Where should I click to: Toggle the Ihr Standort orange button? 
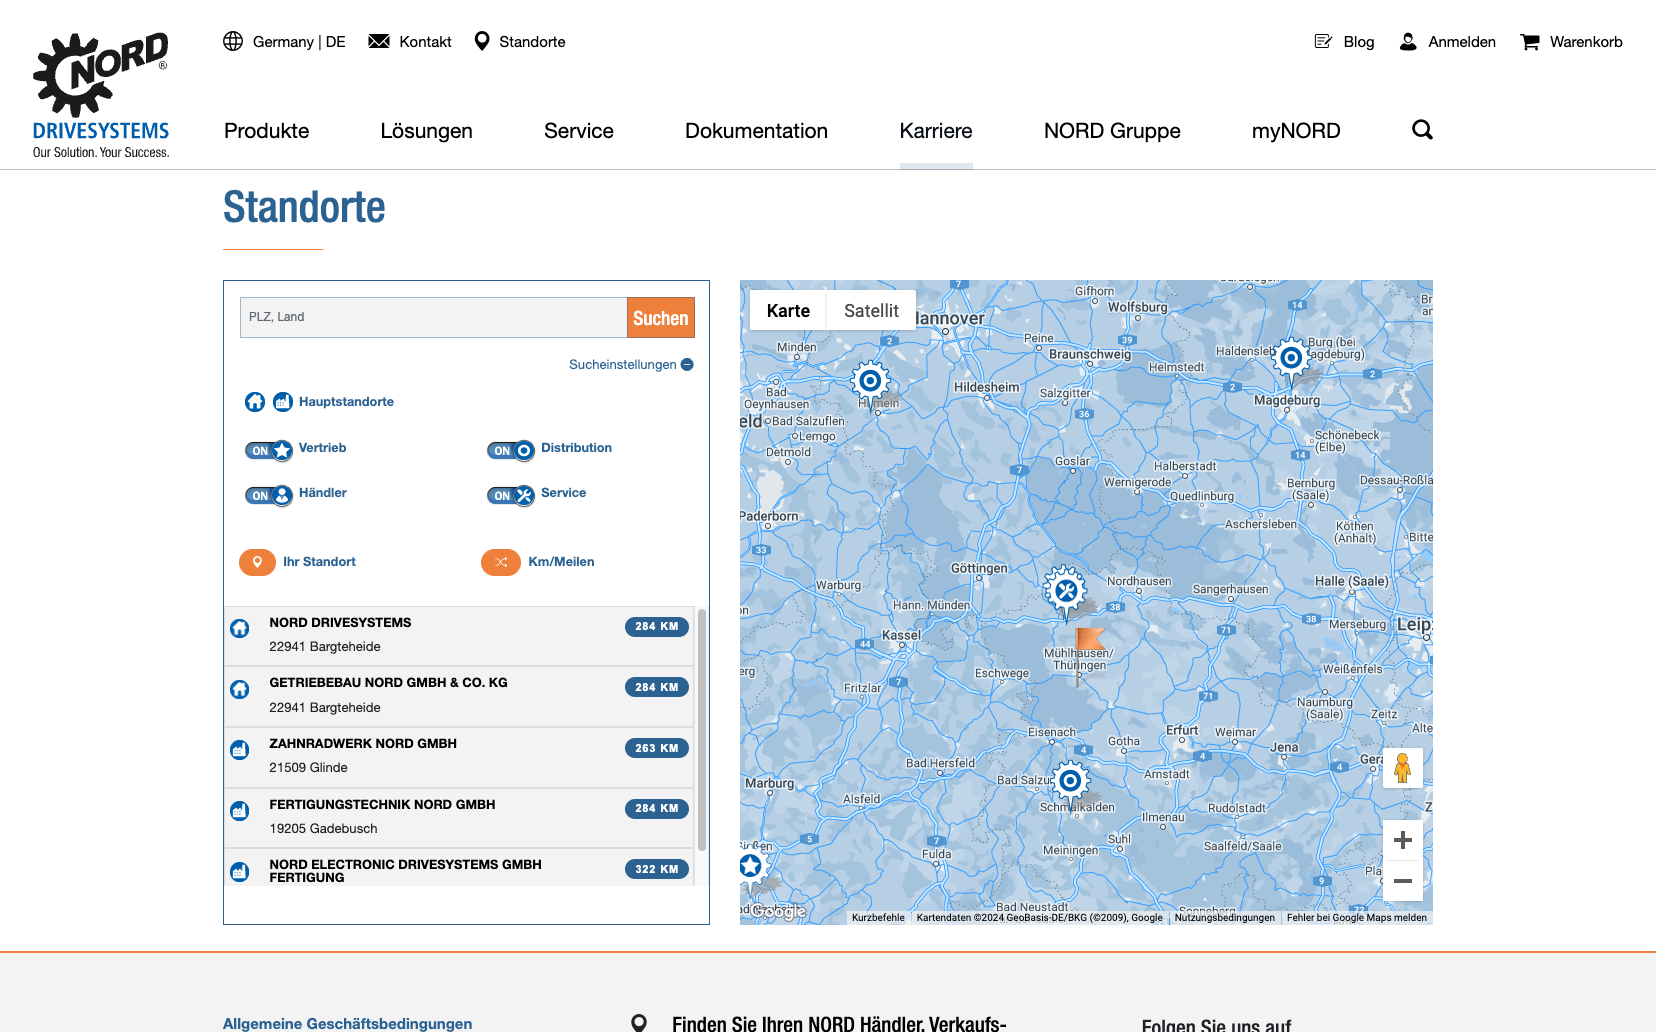click(257, 562)
